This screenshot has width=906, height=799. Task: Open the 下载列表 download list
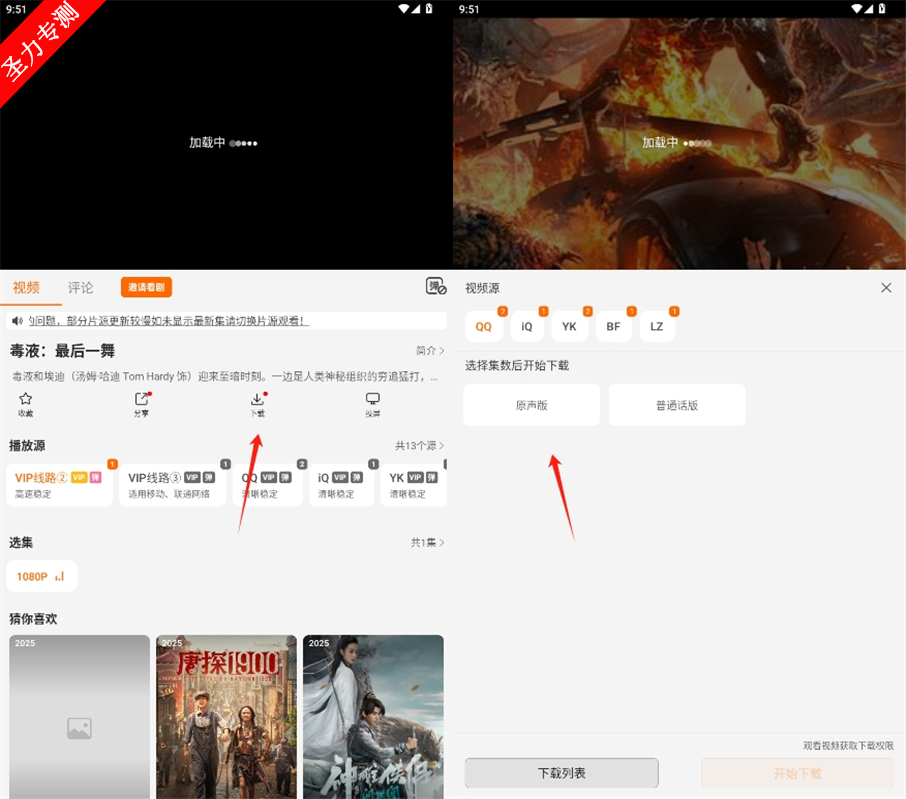562,773
